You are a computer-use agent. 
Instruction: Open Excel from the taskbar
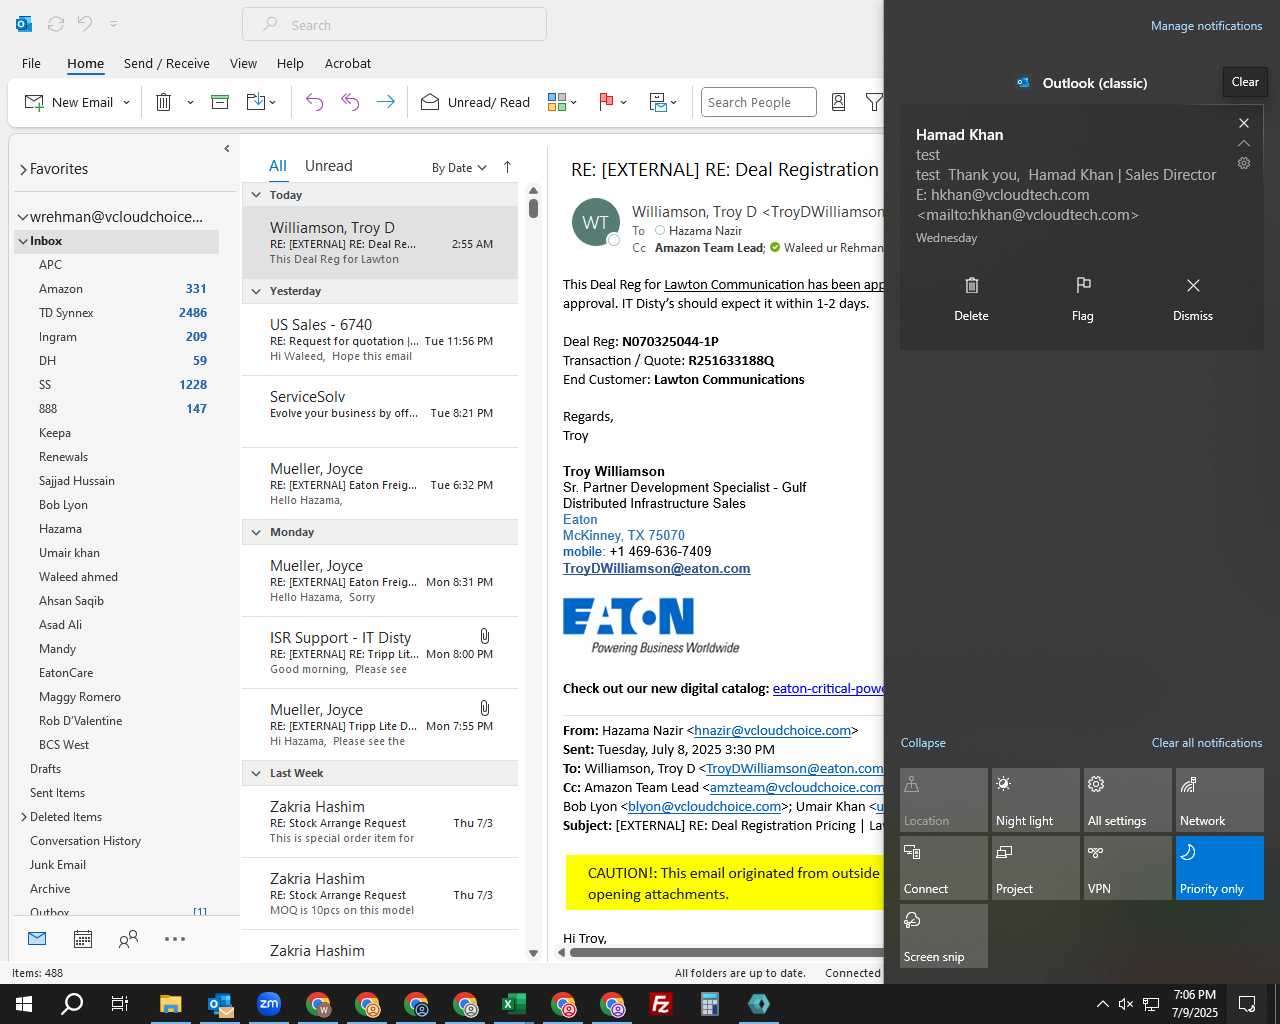[x=514, y=1004]
